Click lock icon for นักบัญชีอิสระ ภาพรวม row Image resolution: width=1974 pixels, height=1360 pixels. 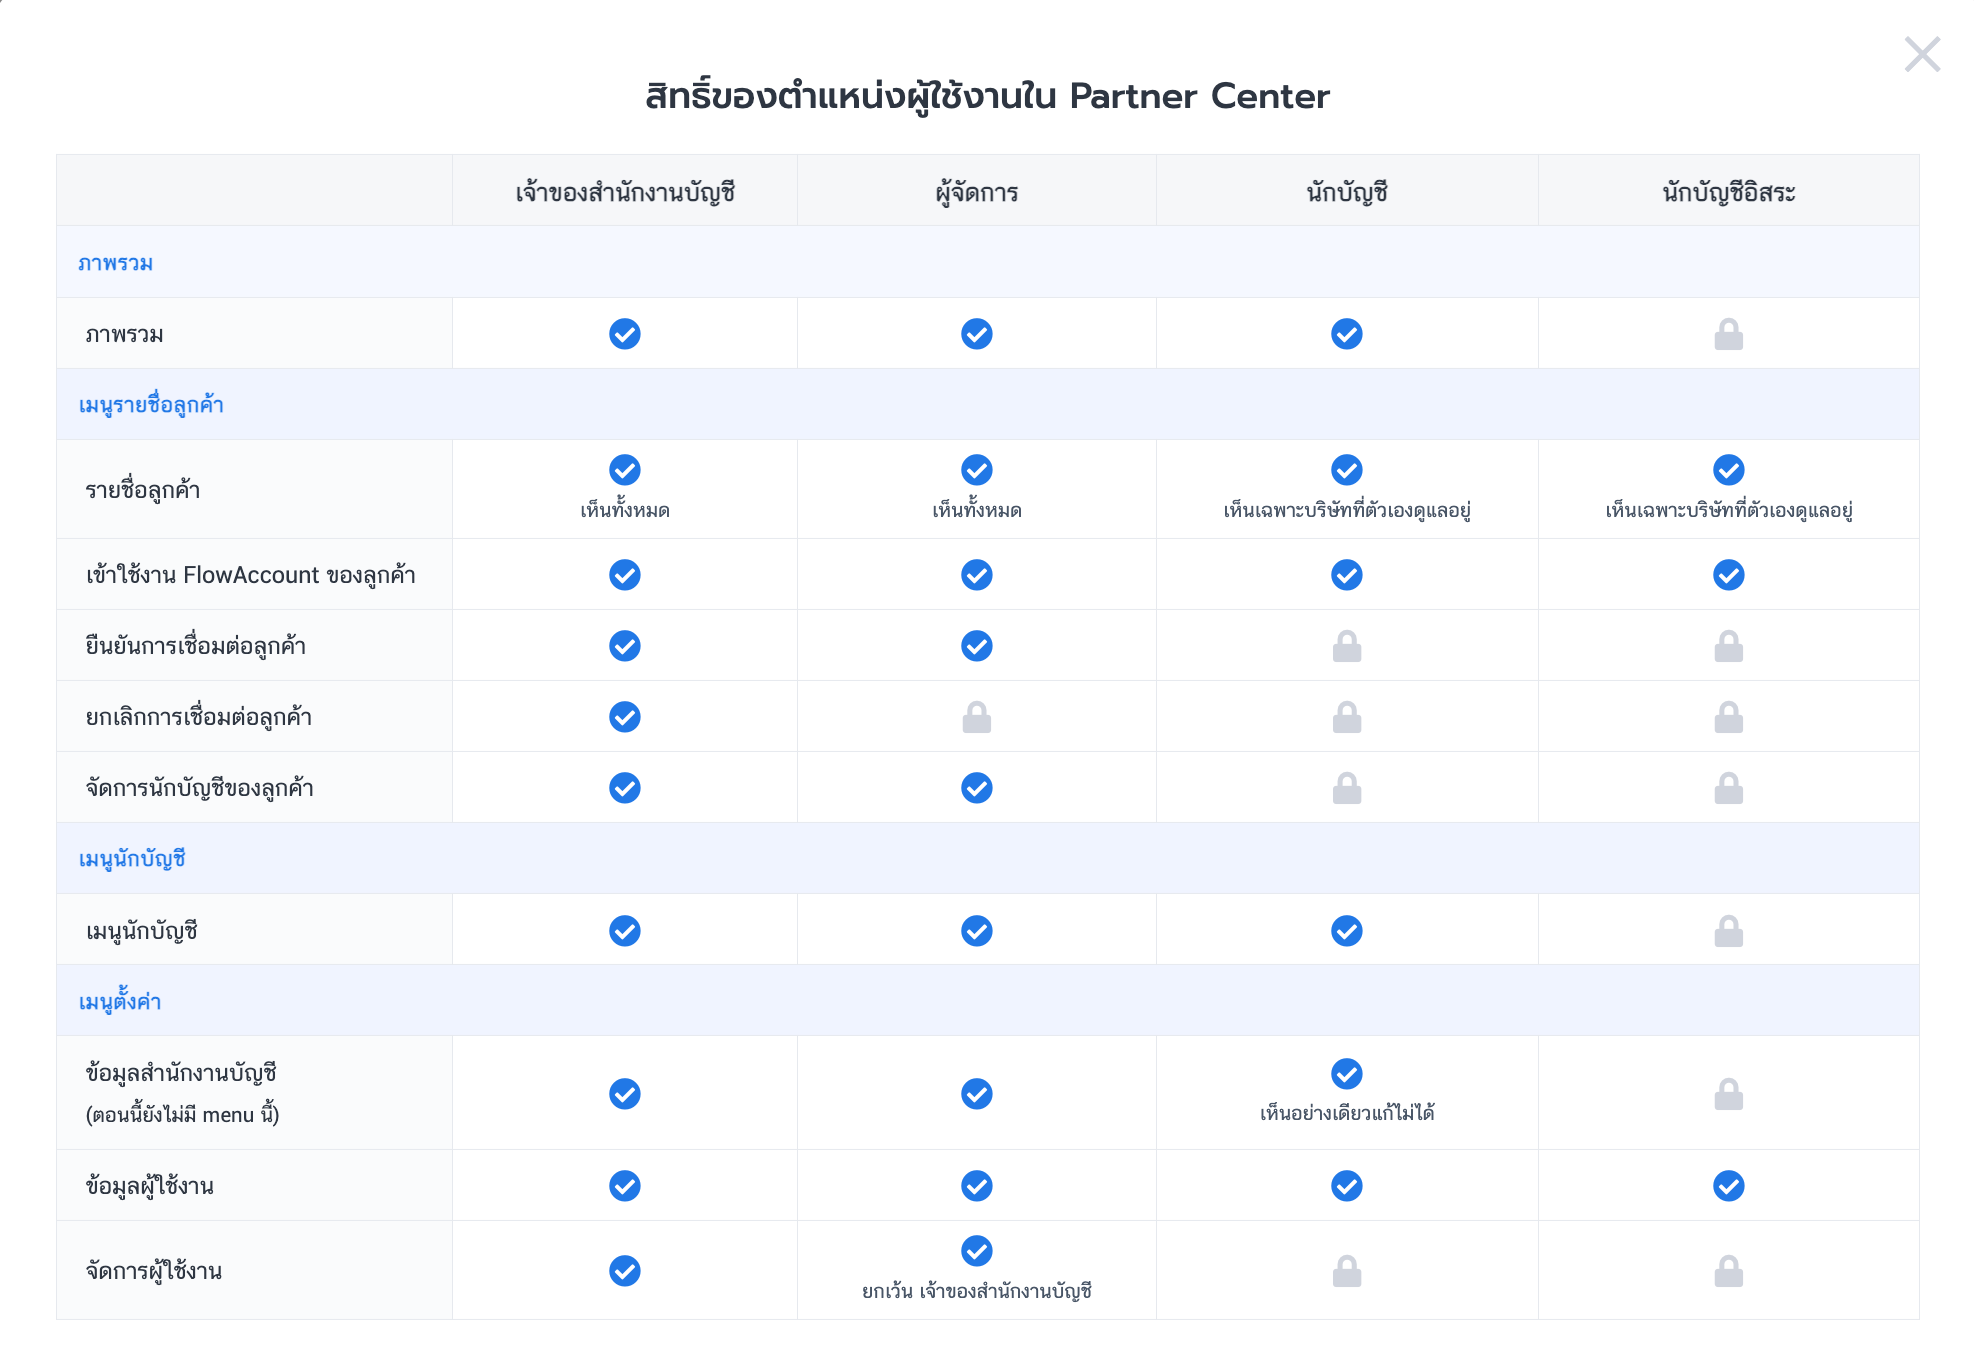[x=1728, y=334]
